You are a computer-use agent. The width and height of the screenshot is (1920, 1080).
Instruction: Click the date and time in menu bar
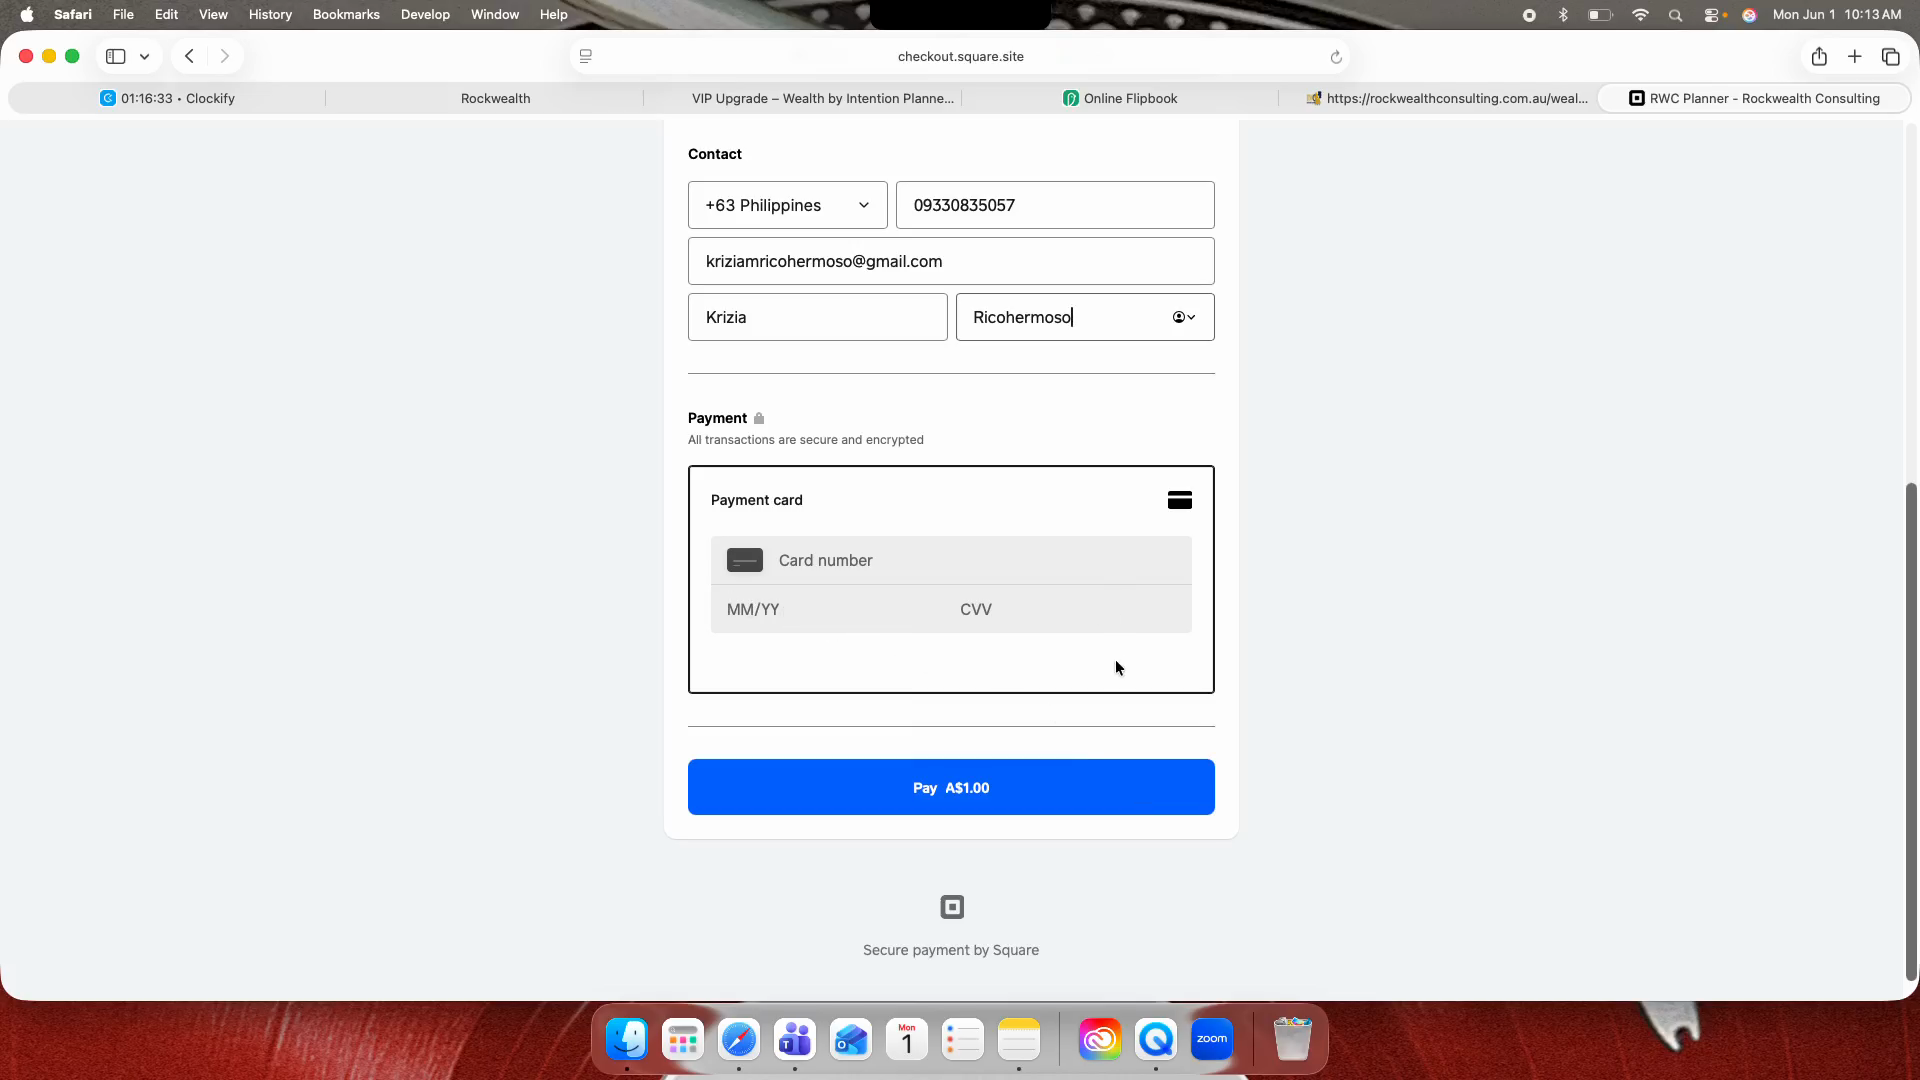click(1837, 14)
